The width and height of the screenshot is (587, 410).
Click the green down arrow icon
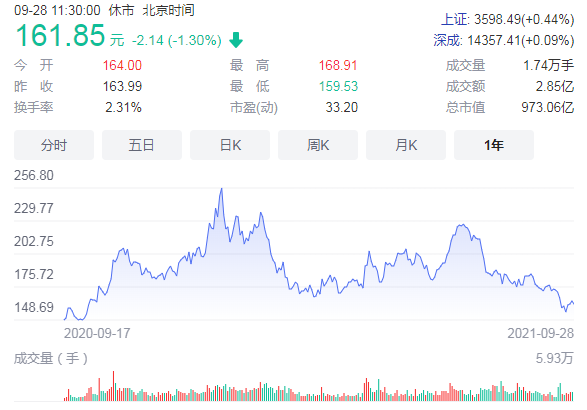[x=236, y=40]
